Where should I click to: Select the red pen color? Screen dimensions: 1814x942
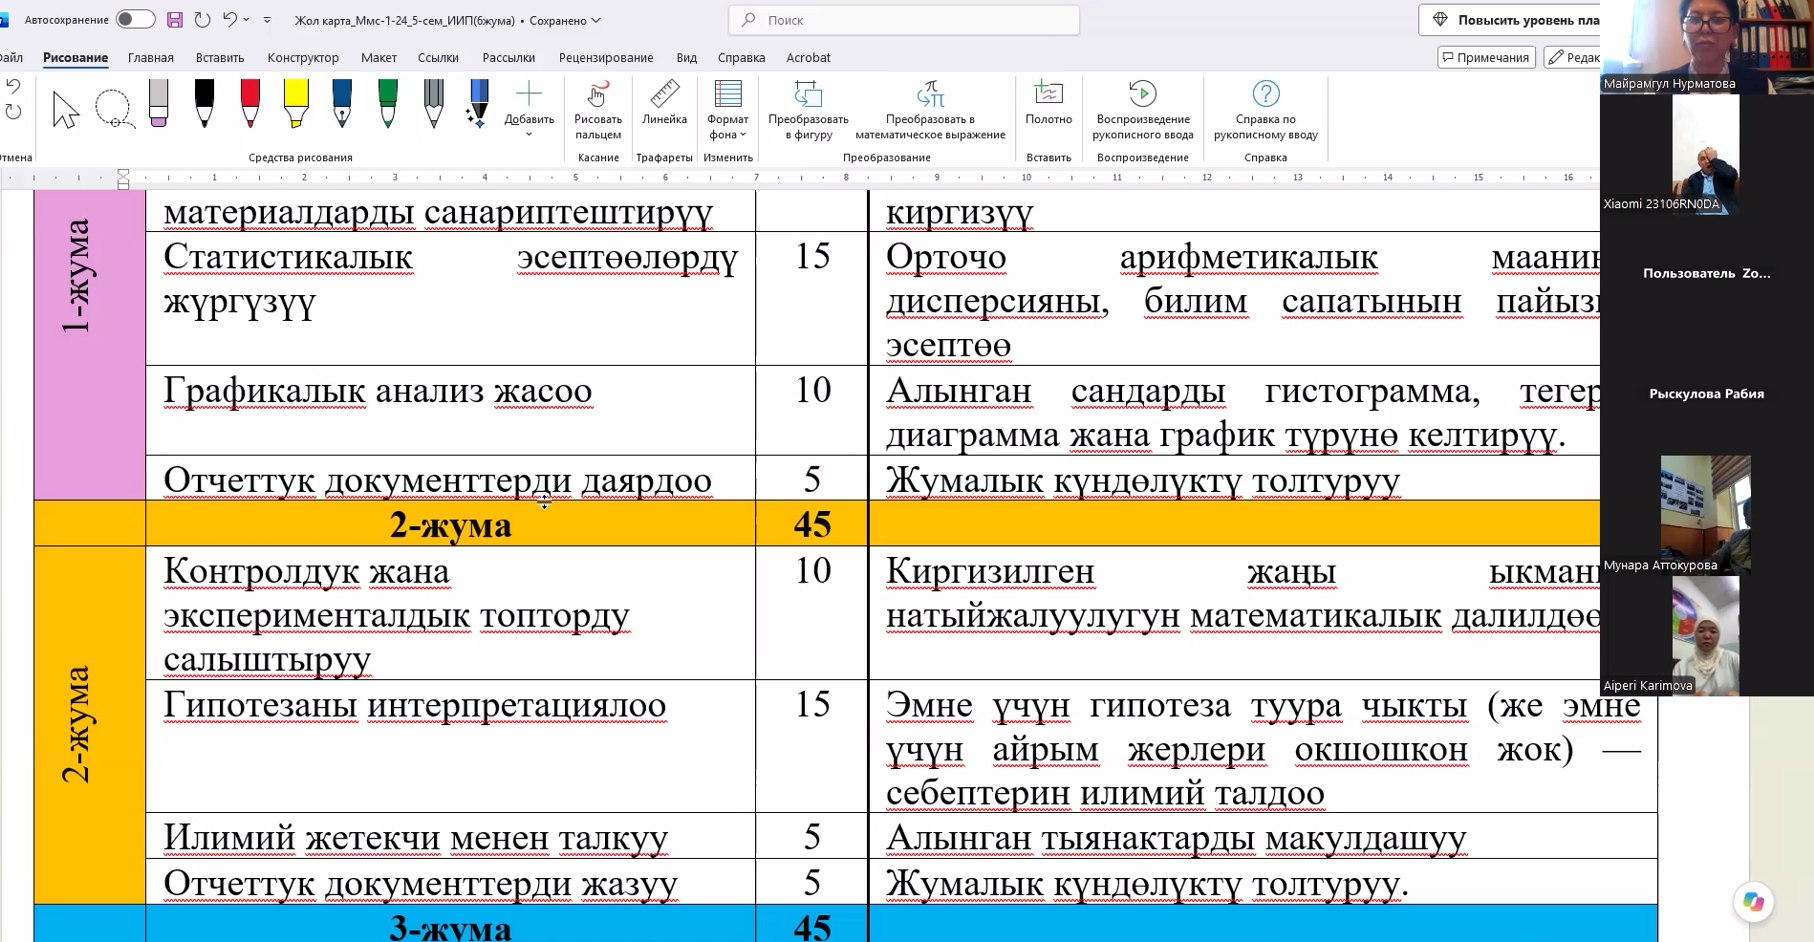[x=250, y=103]
